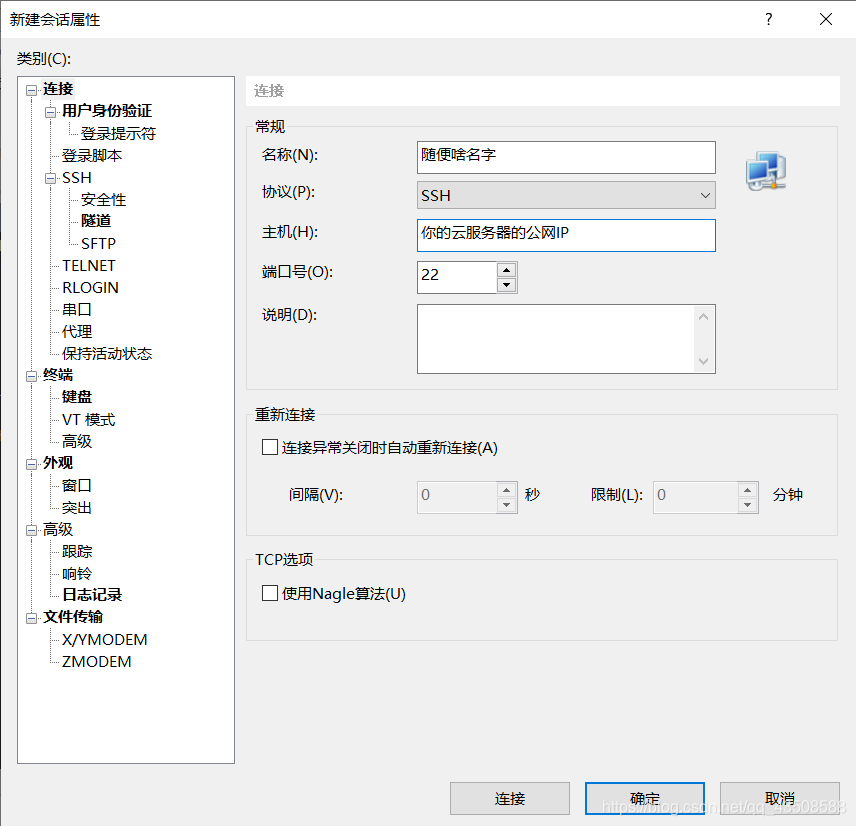The image size is (856, 826).
Task: Click the 确定 button
Action: [645, 799]
